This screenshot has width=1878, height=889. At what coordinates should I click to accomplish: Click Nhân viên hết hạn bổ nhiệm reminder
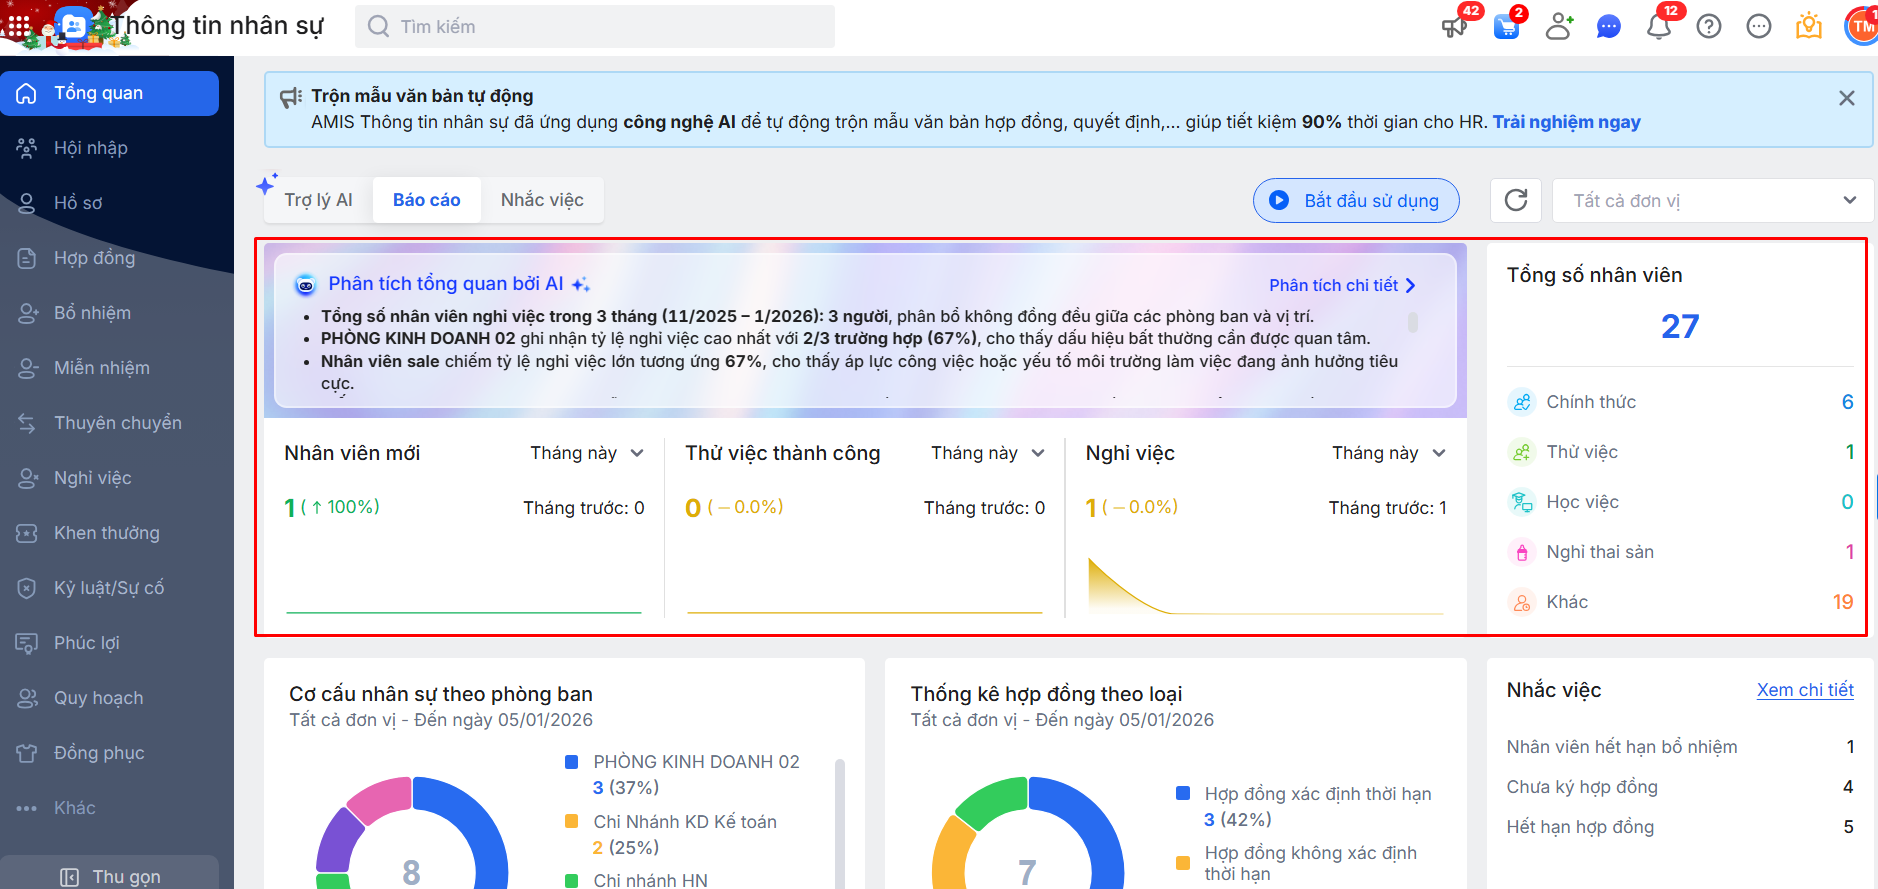click(1680, 747)
